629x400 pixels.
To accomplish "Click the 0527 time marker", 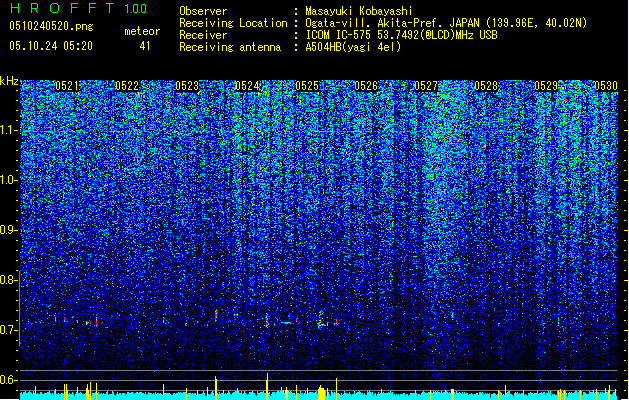I will click(426, 86).
